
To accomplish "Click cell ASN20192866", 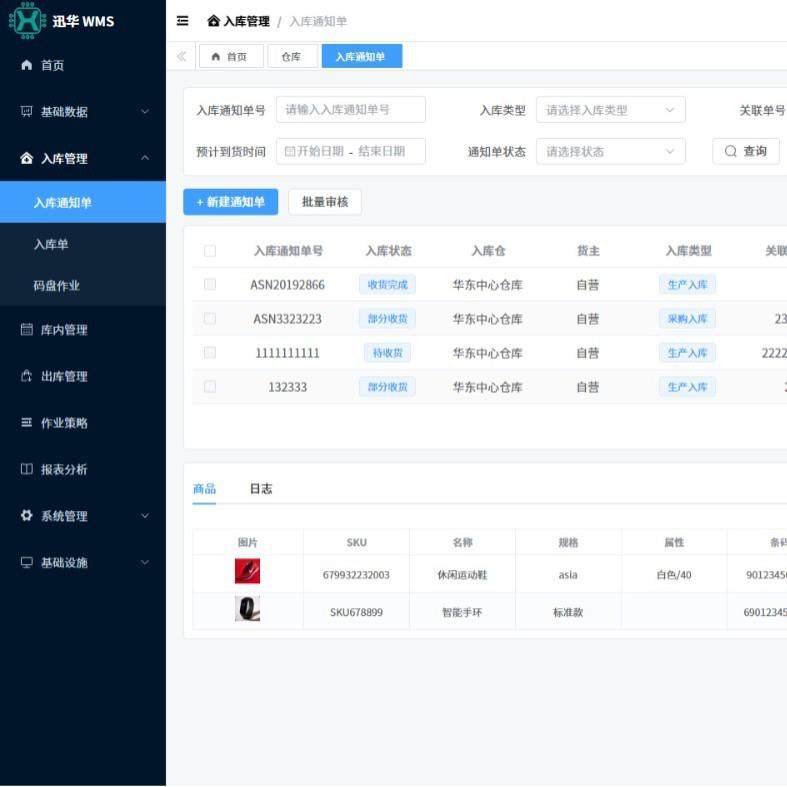I will 288,285.
